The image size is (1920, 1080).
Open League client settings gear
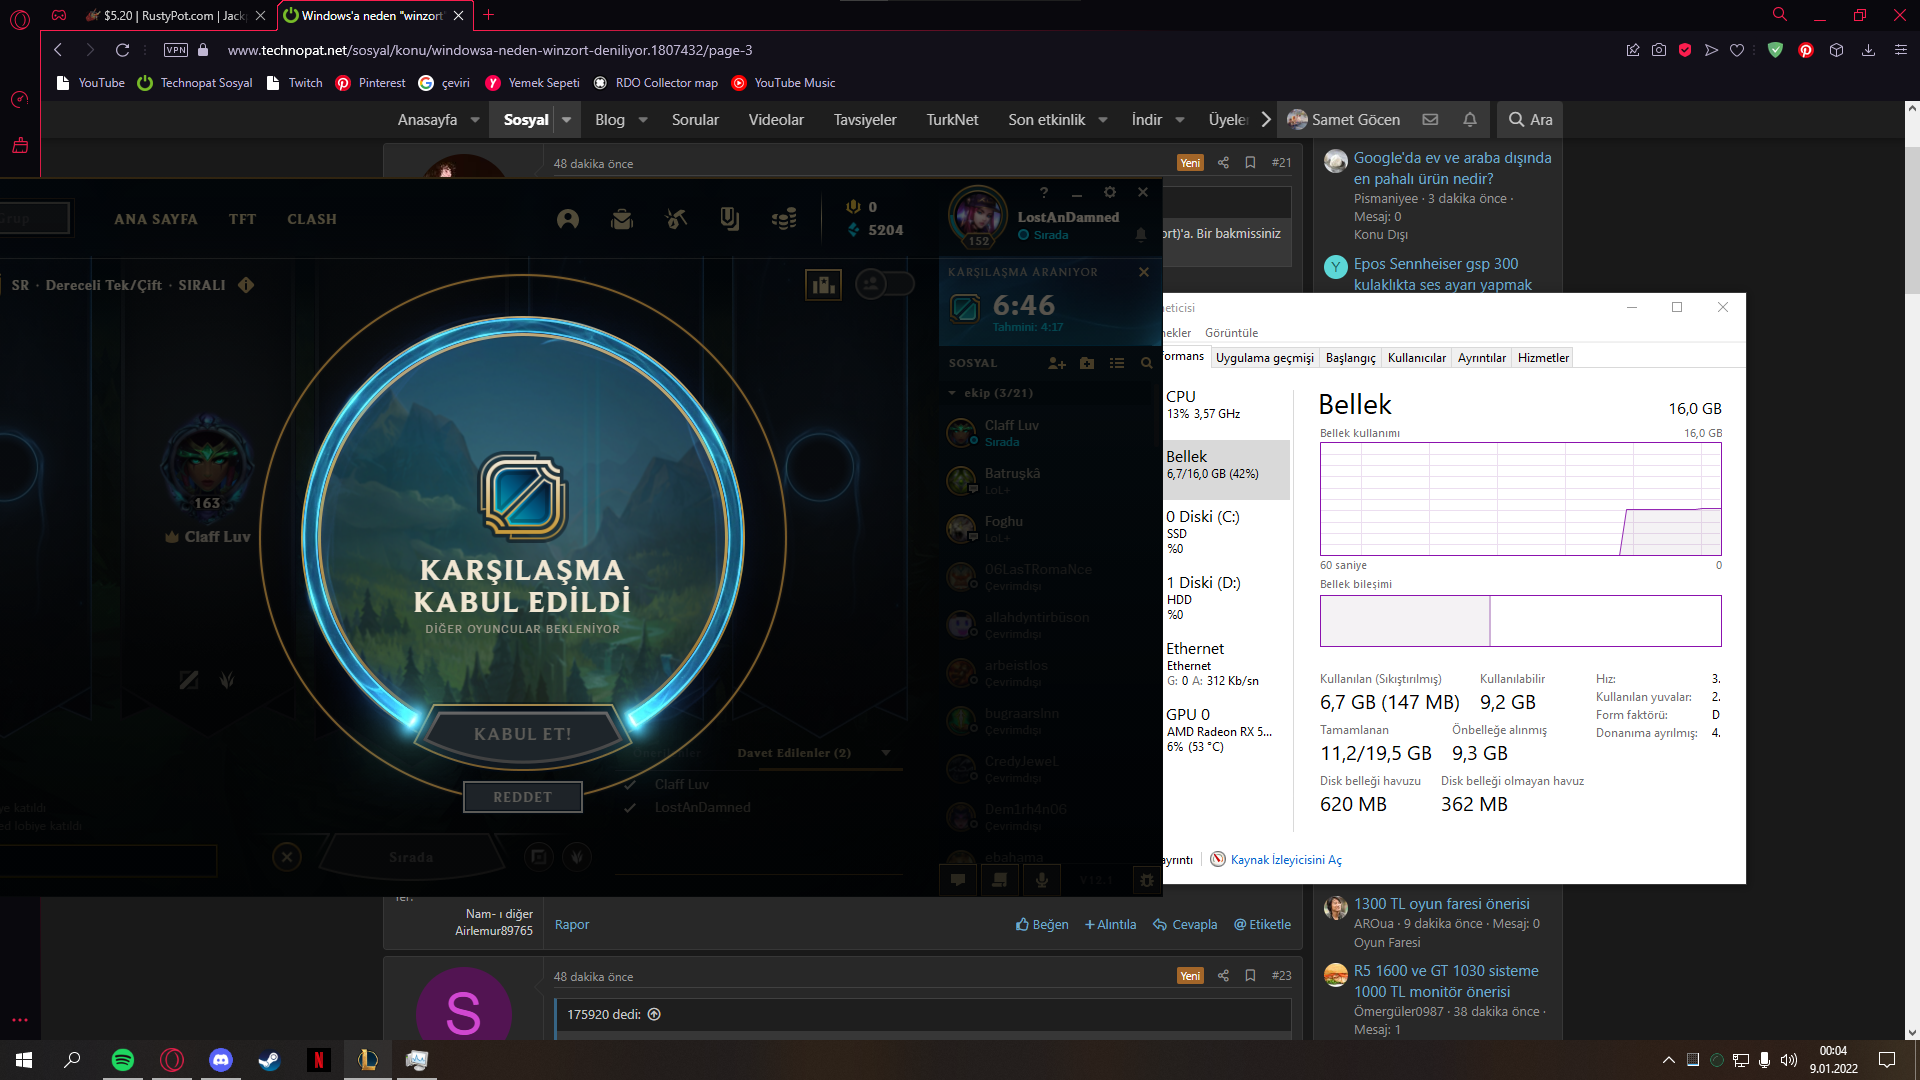(1109, 192)
